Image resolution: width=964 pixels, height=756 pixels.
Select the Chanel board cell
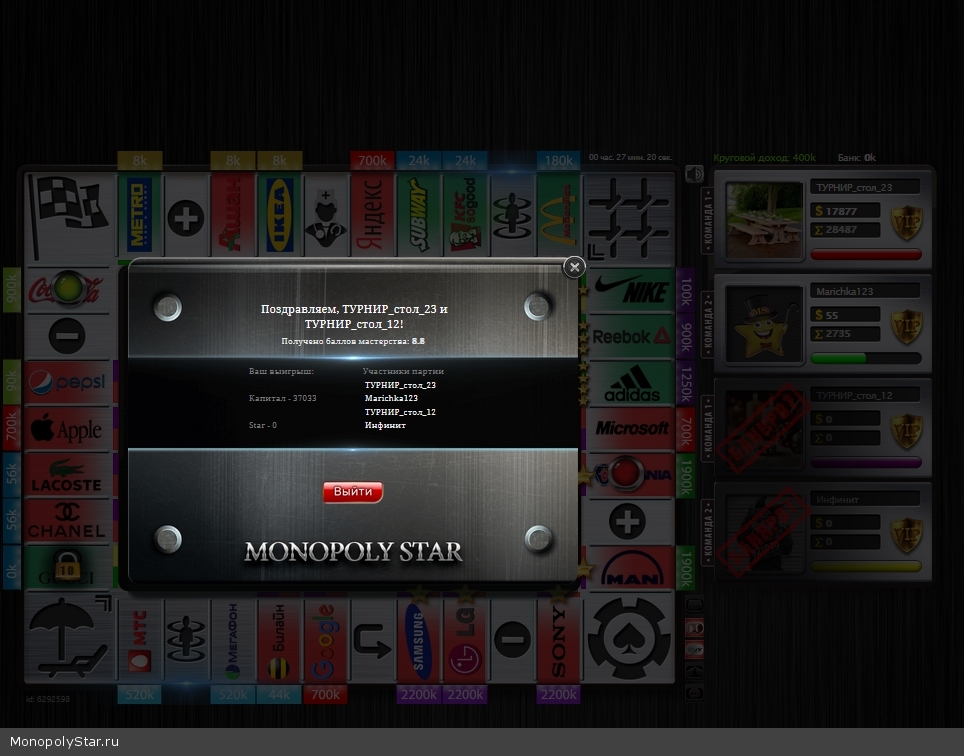point(68,521)
